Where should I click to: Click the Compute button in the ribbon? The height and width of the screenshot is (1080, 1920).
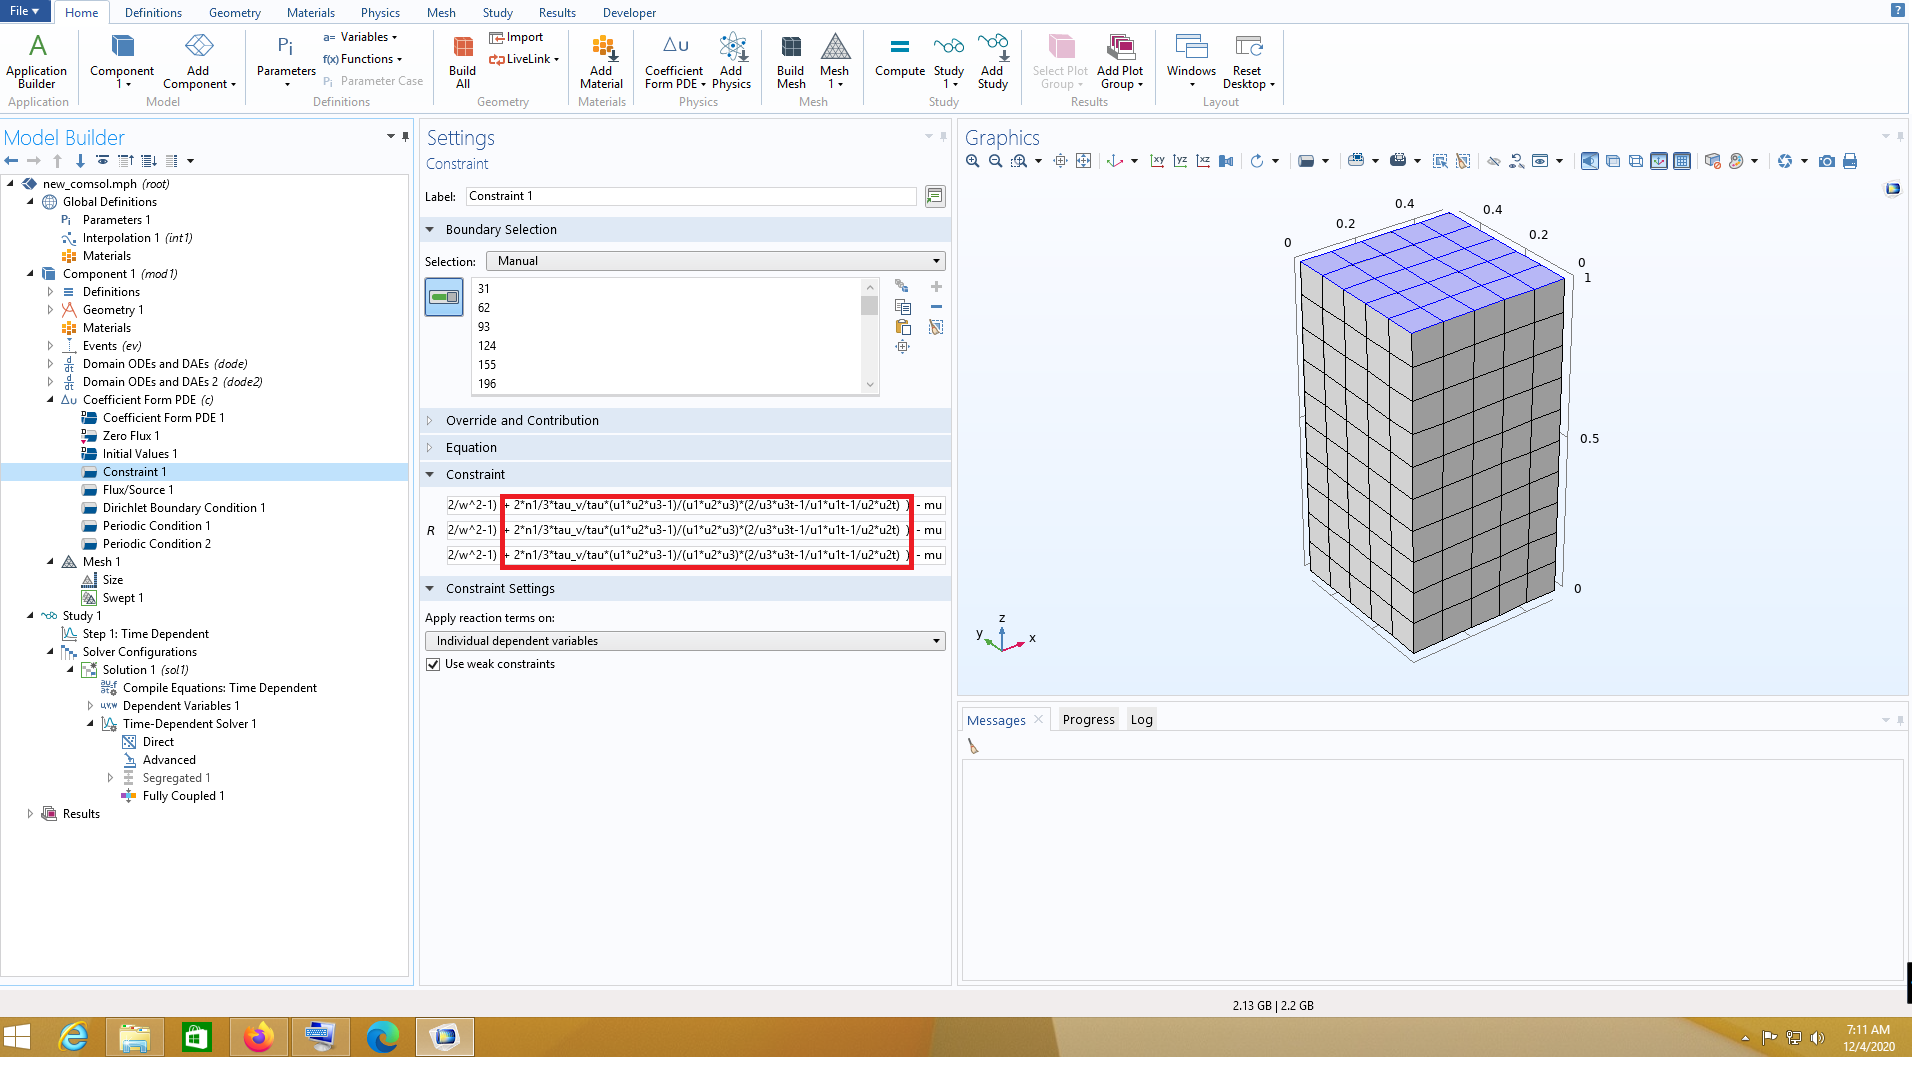click(899, 56)
